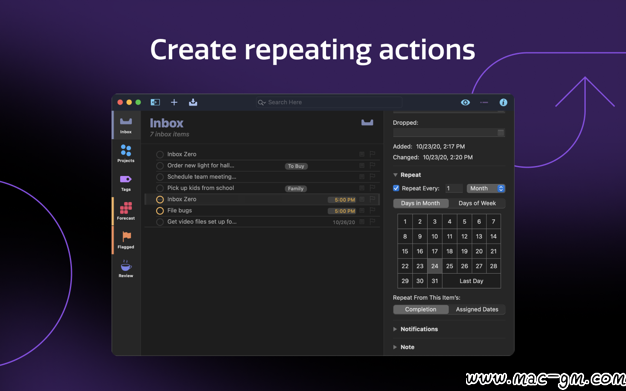Click the search magnifier icon
This screenshot has height=391, width=626.
[x=261, y=103]
